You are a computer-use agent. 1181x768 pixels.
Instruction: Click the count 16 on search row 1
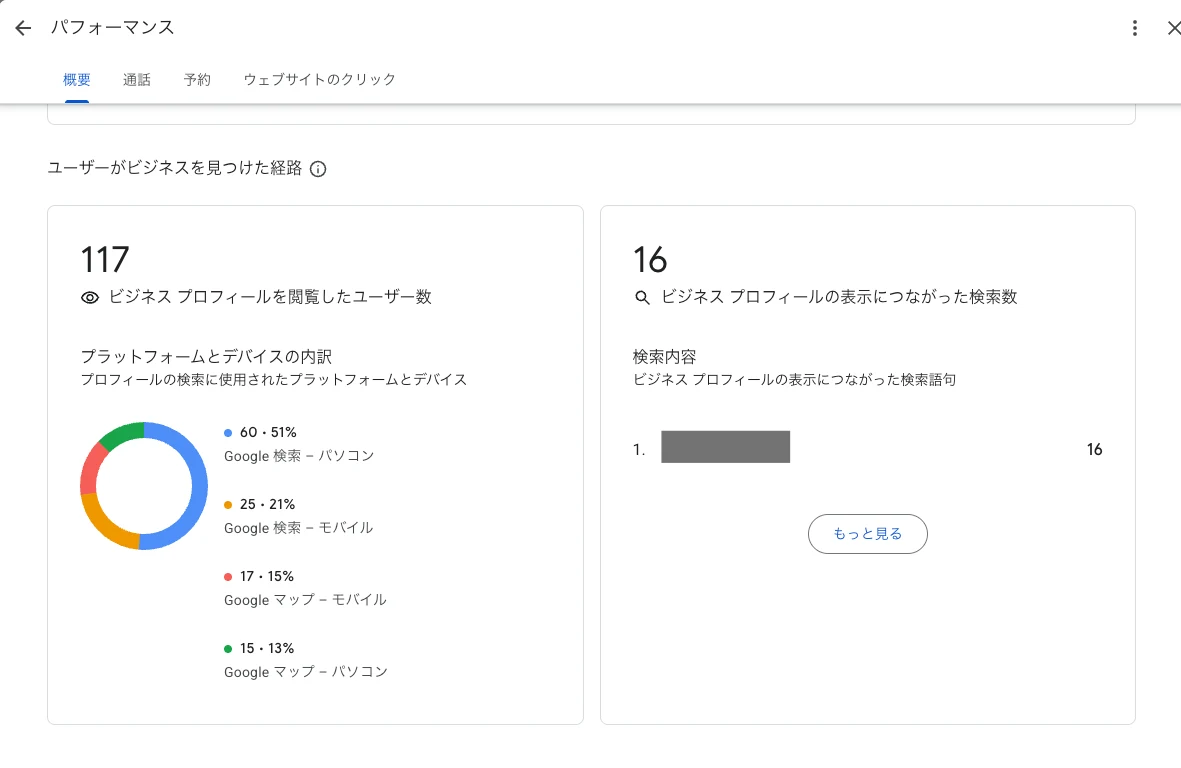pyautogui.click(x=1094, y=450)
